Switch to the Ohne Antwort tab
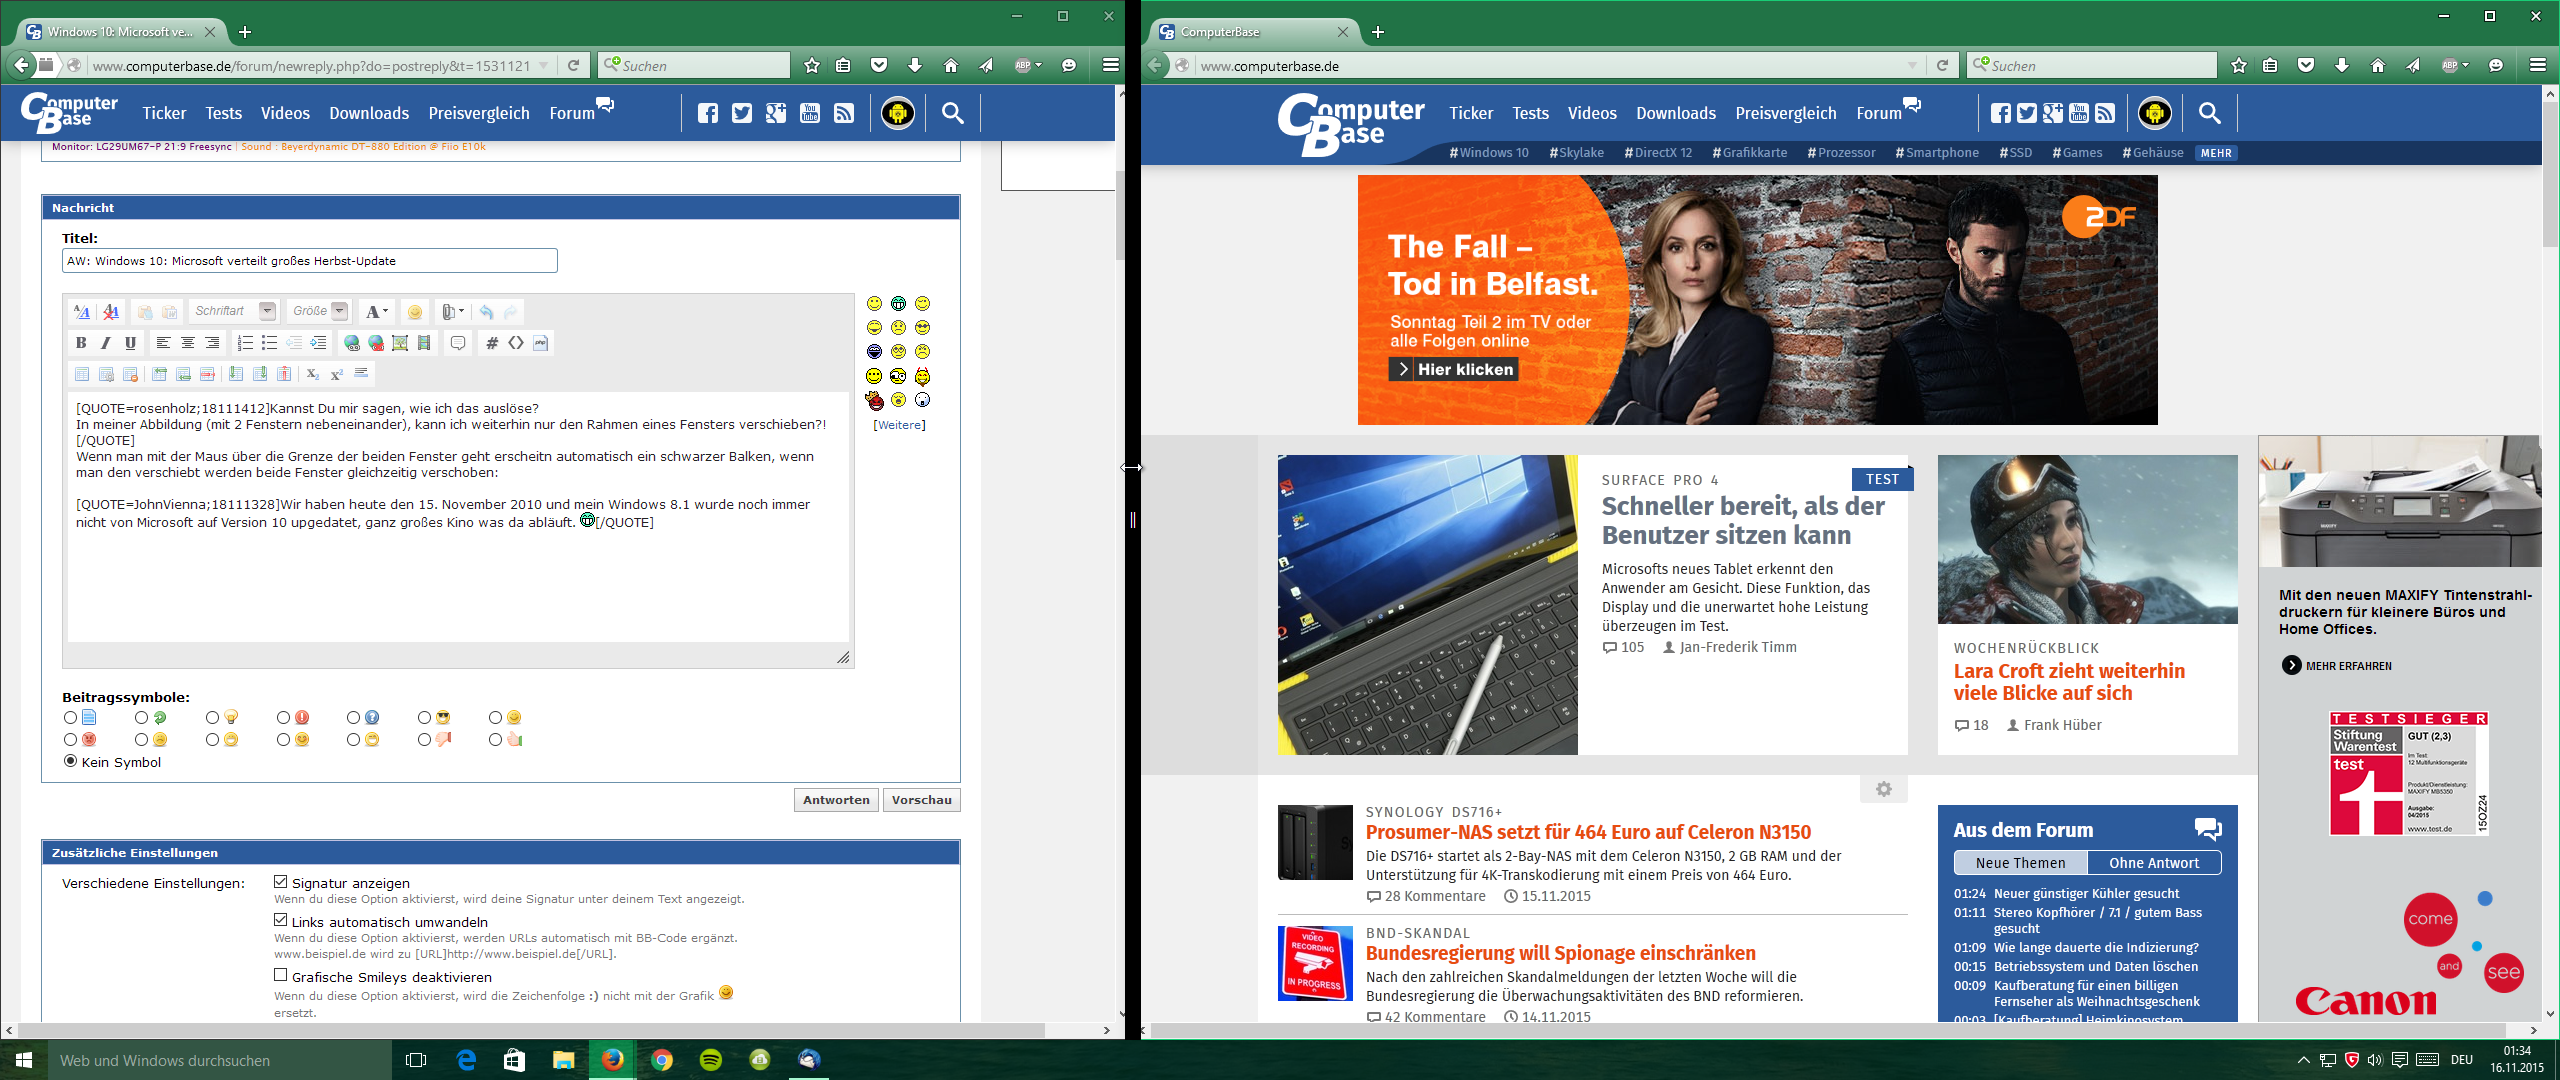Viewport: 2560px width, 1080px height. (2154, 863)
